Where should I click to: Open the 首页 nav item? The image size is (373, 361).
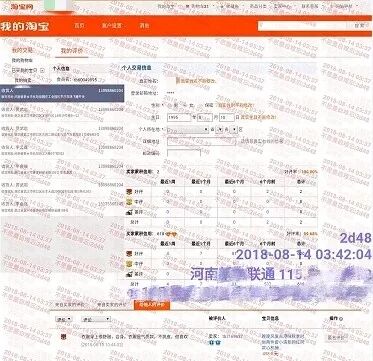coord(79,26)
